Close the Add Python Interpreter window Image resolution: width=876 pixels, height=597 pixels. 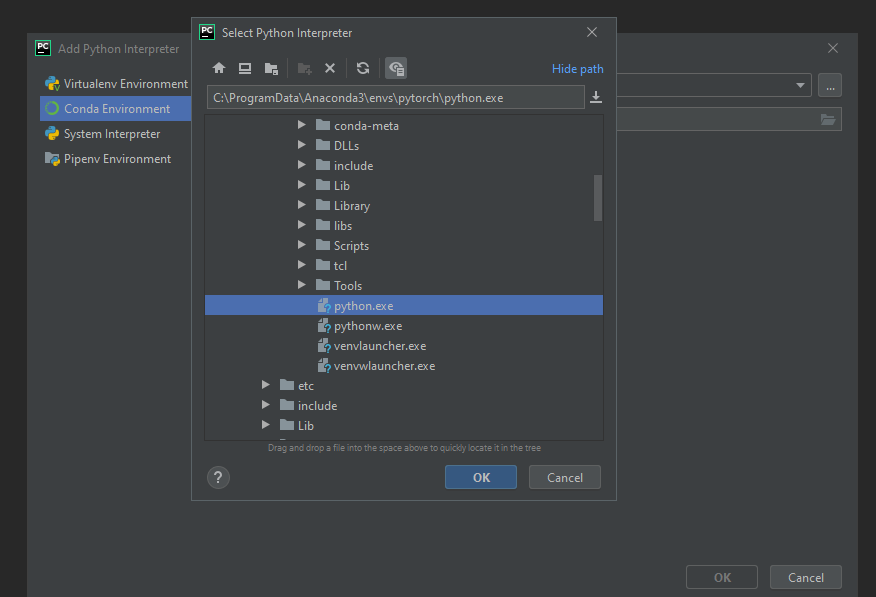(x=833, y=49)
